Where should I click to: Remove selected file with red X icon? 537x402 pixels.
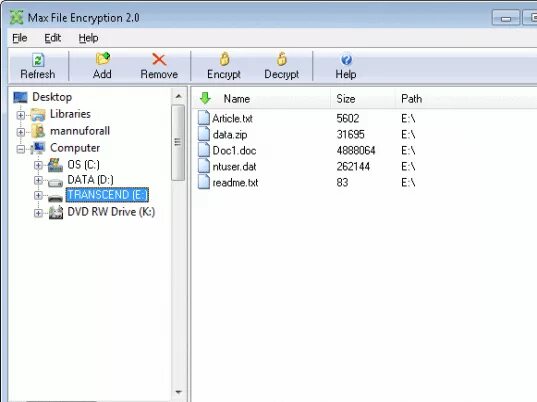159,60
